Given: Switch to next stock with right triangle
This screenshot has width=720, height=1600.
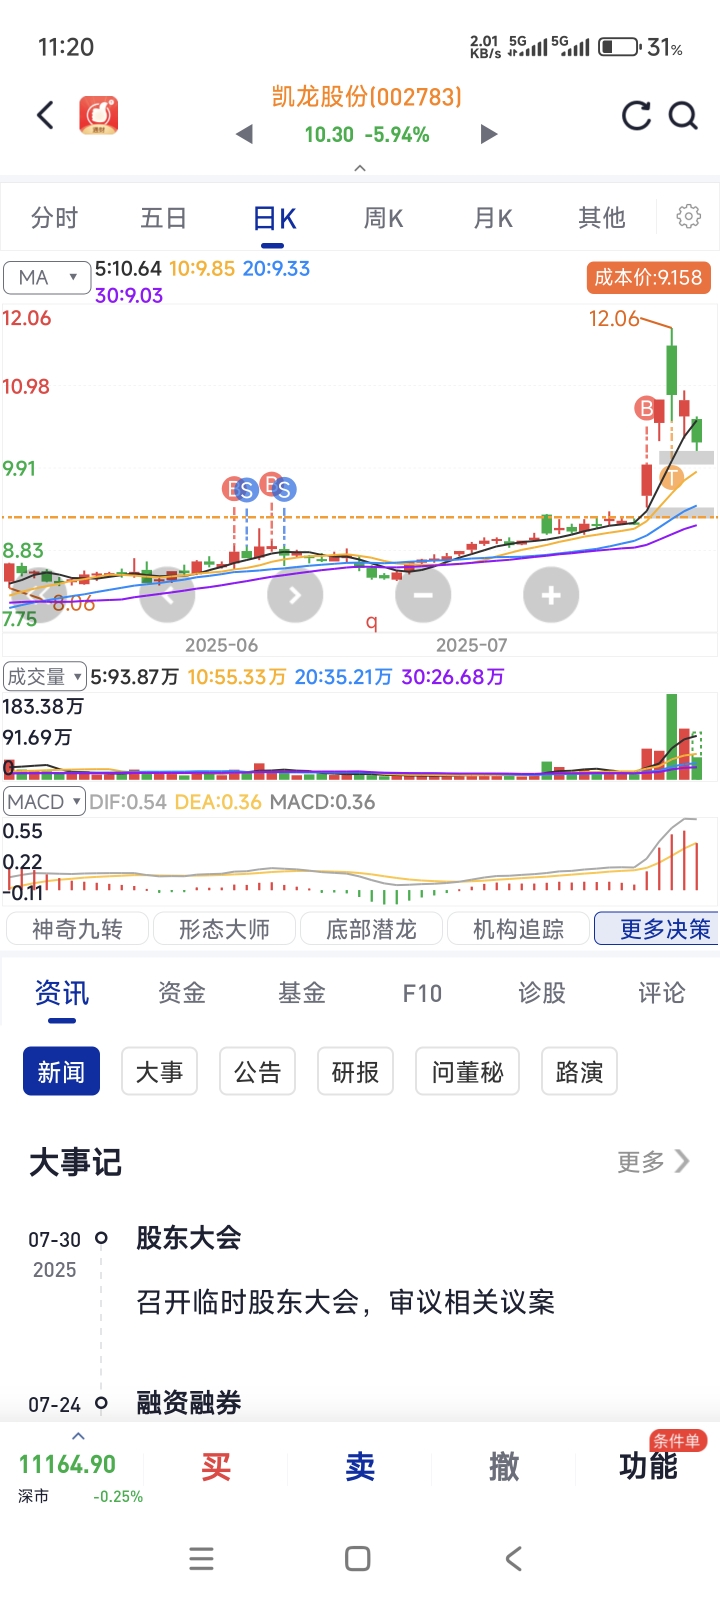Looking at the screenshot, I should 489,134.
